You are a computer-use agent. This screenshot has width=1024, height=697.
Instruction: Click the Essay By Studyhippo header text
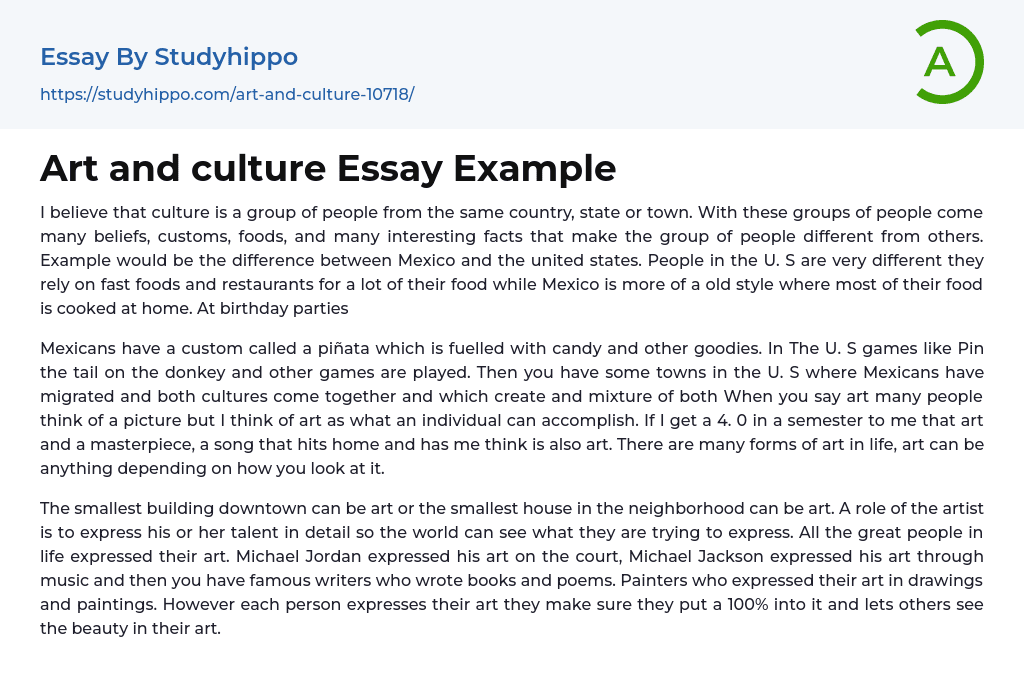pyautogui.click(x=169, y=57)
